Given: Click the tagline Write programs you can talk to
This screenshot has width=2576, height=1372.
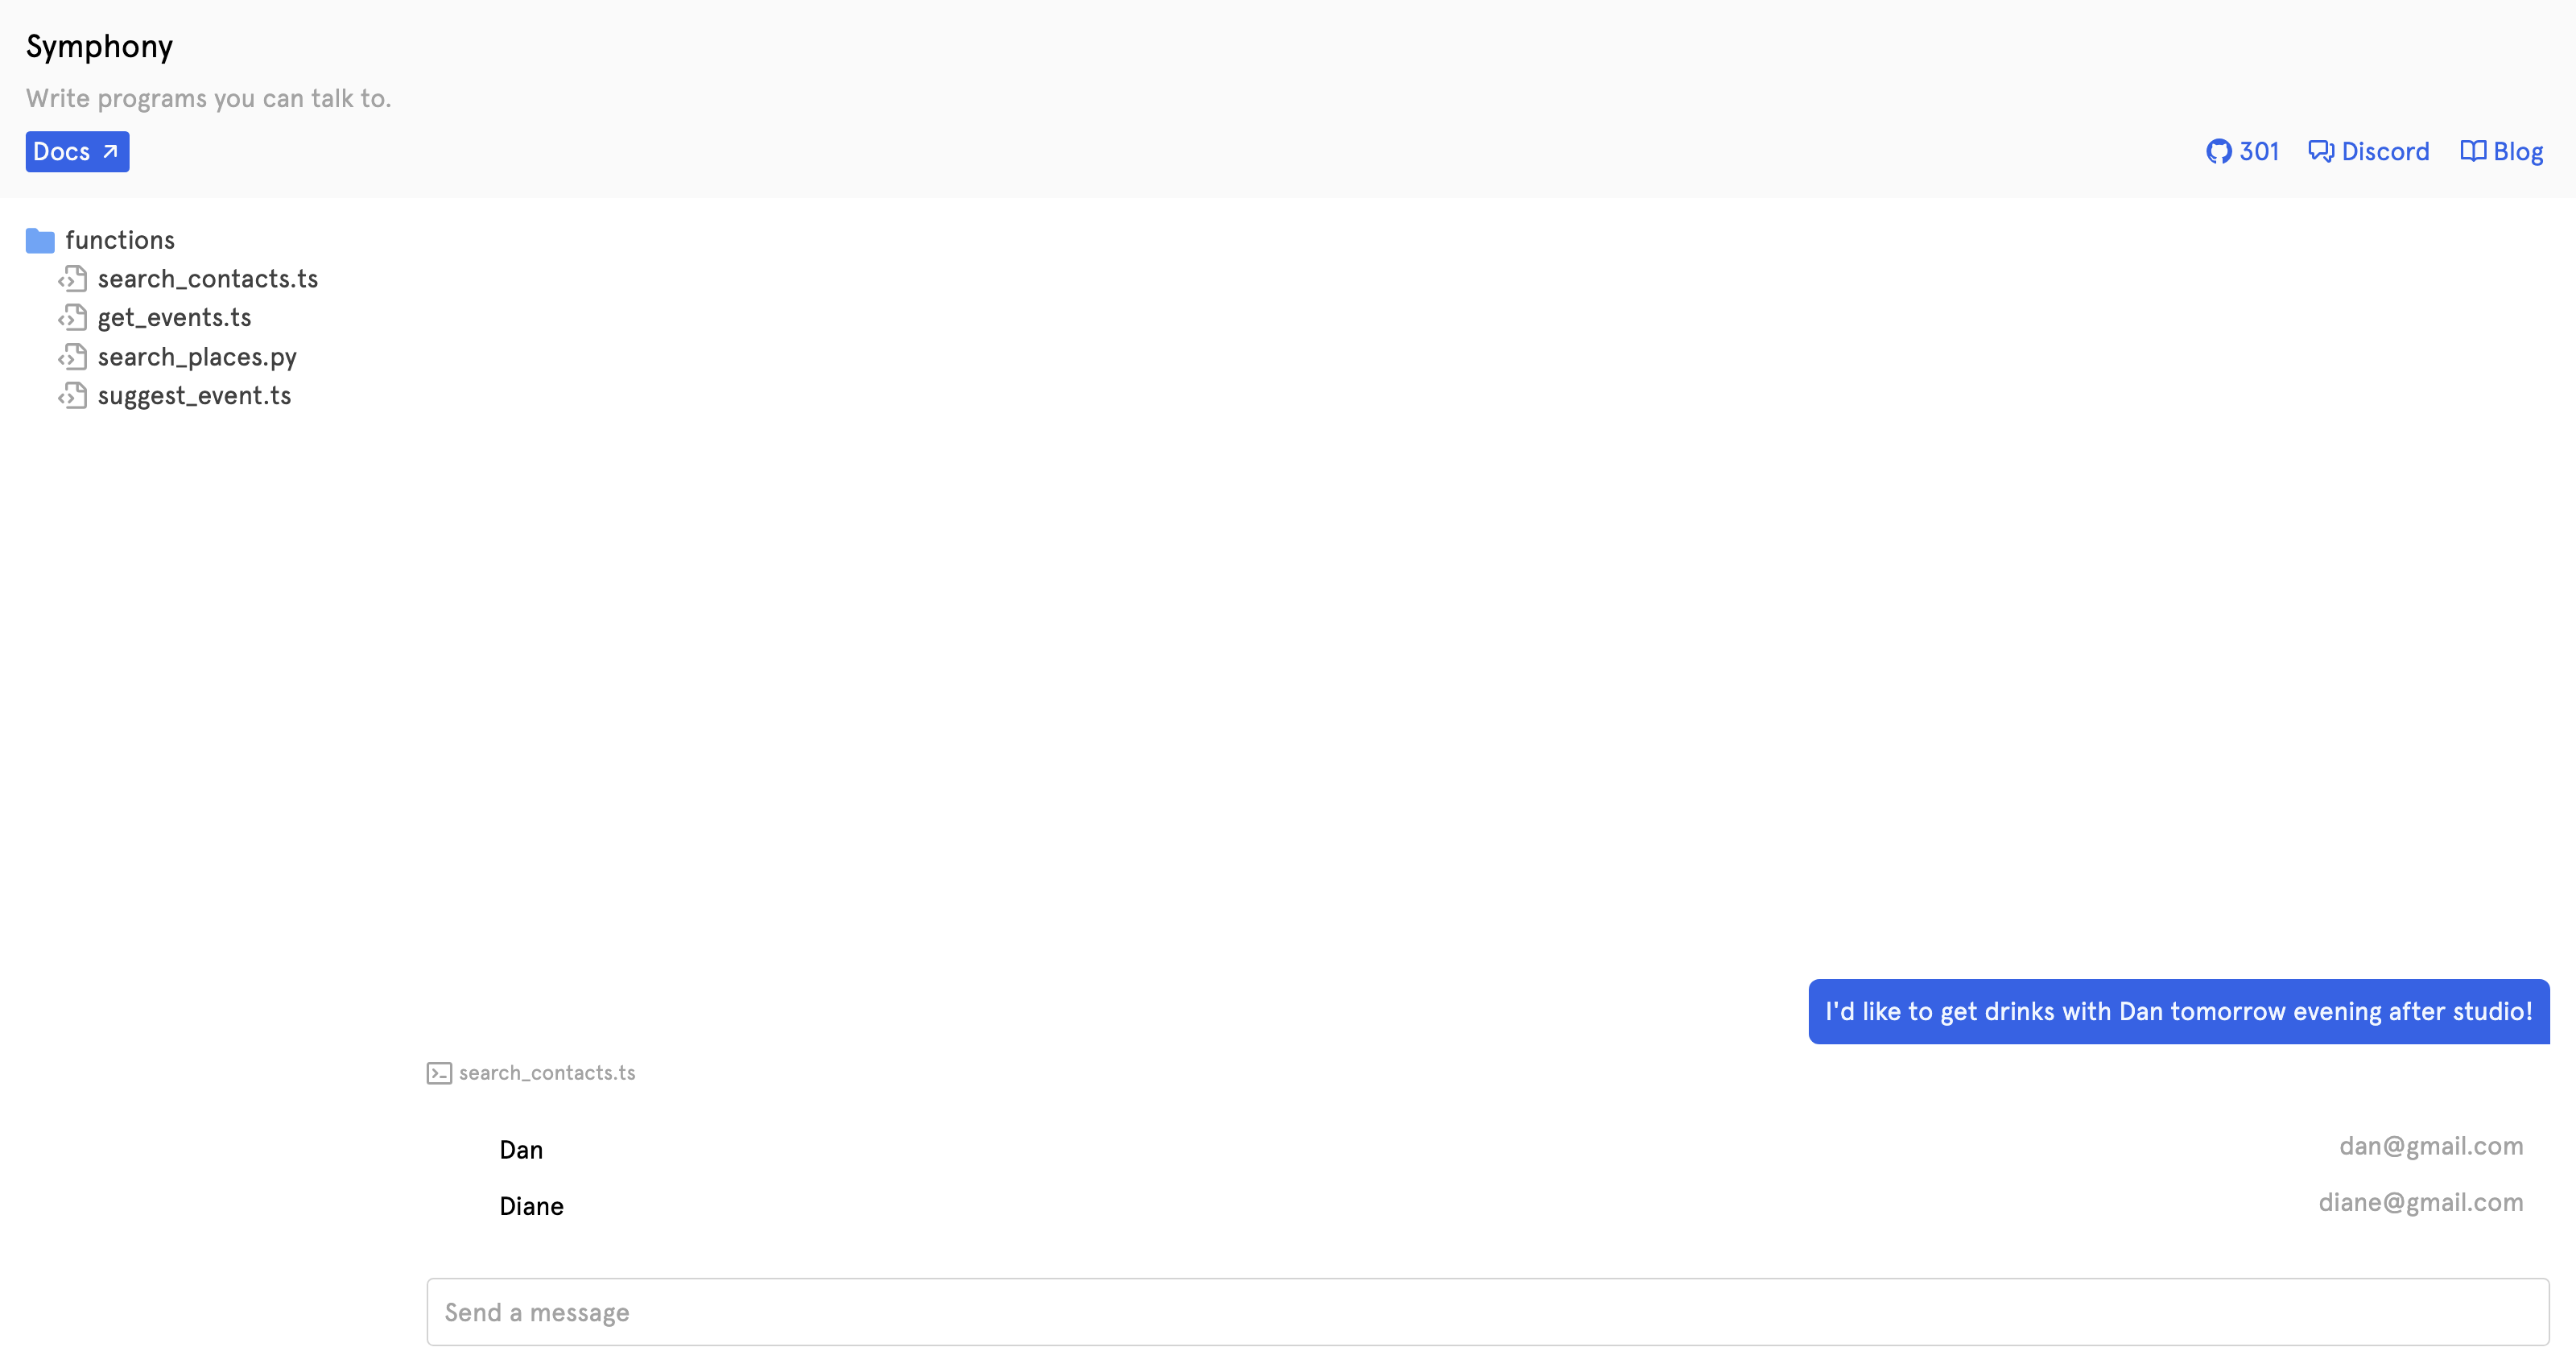Looking at the screenshot, I should 208,98.
